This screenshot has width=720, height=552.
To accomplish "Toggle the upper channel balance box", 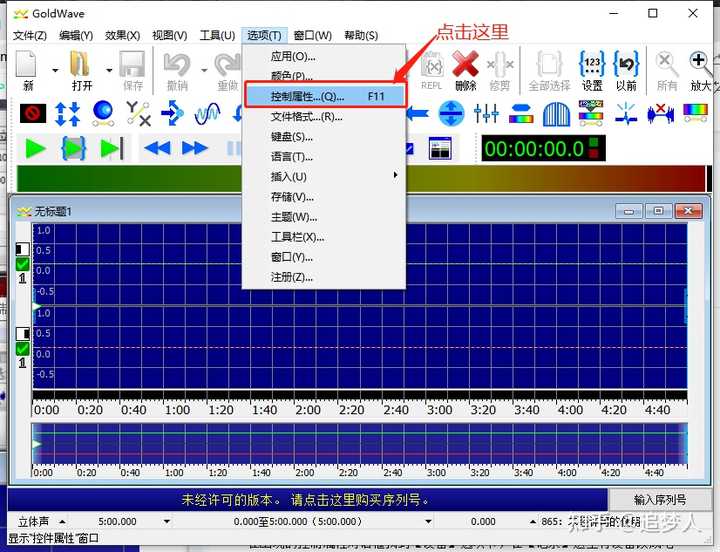I will [22, 249].
